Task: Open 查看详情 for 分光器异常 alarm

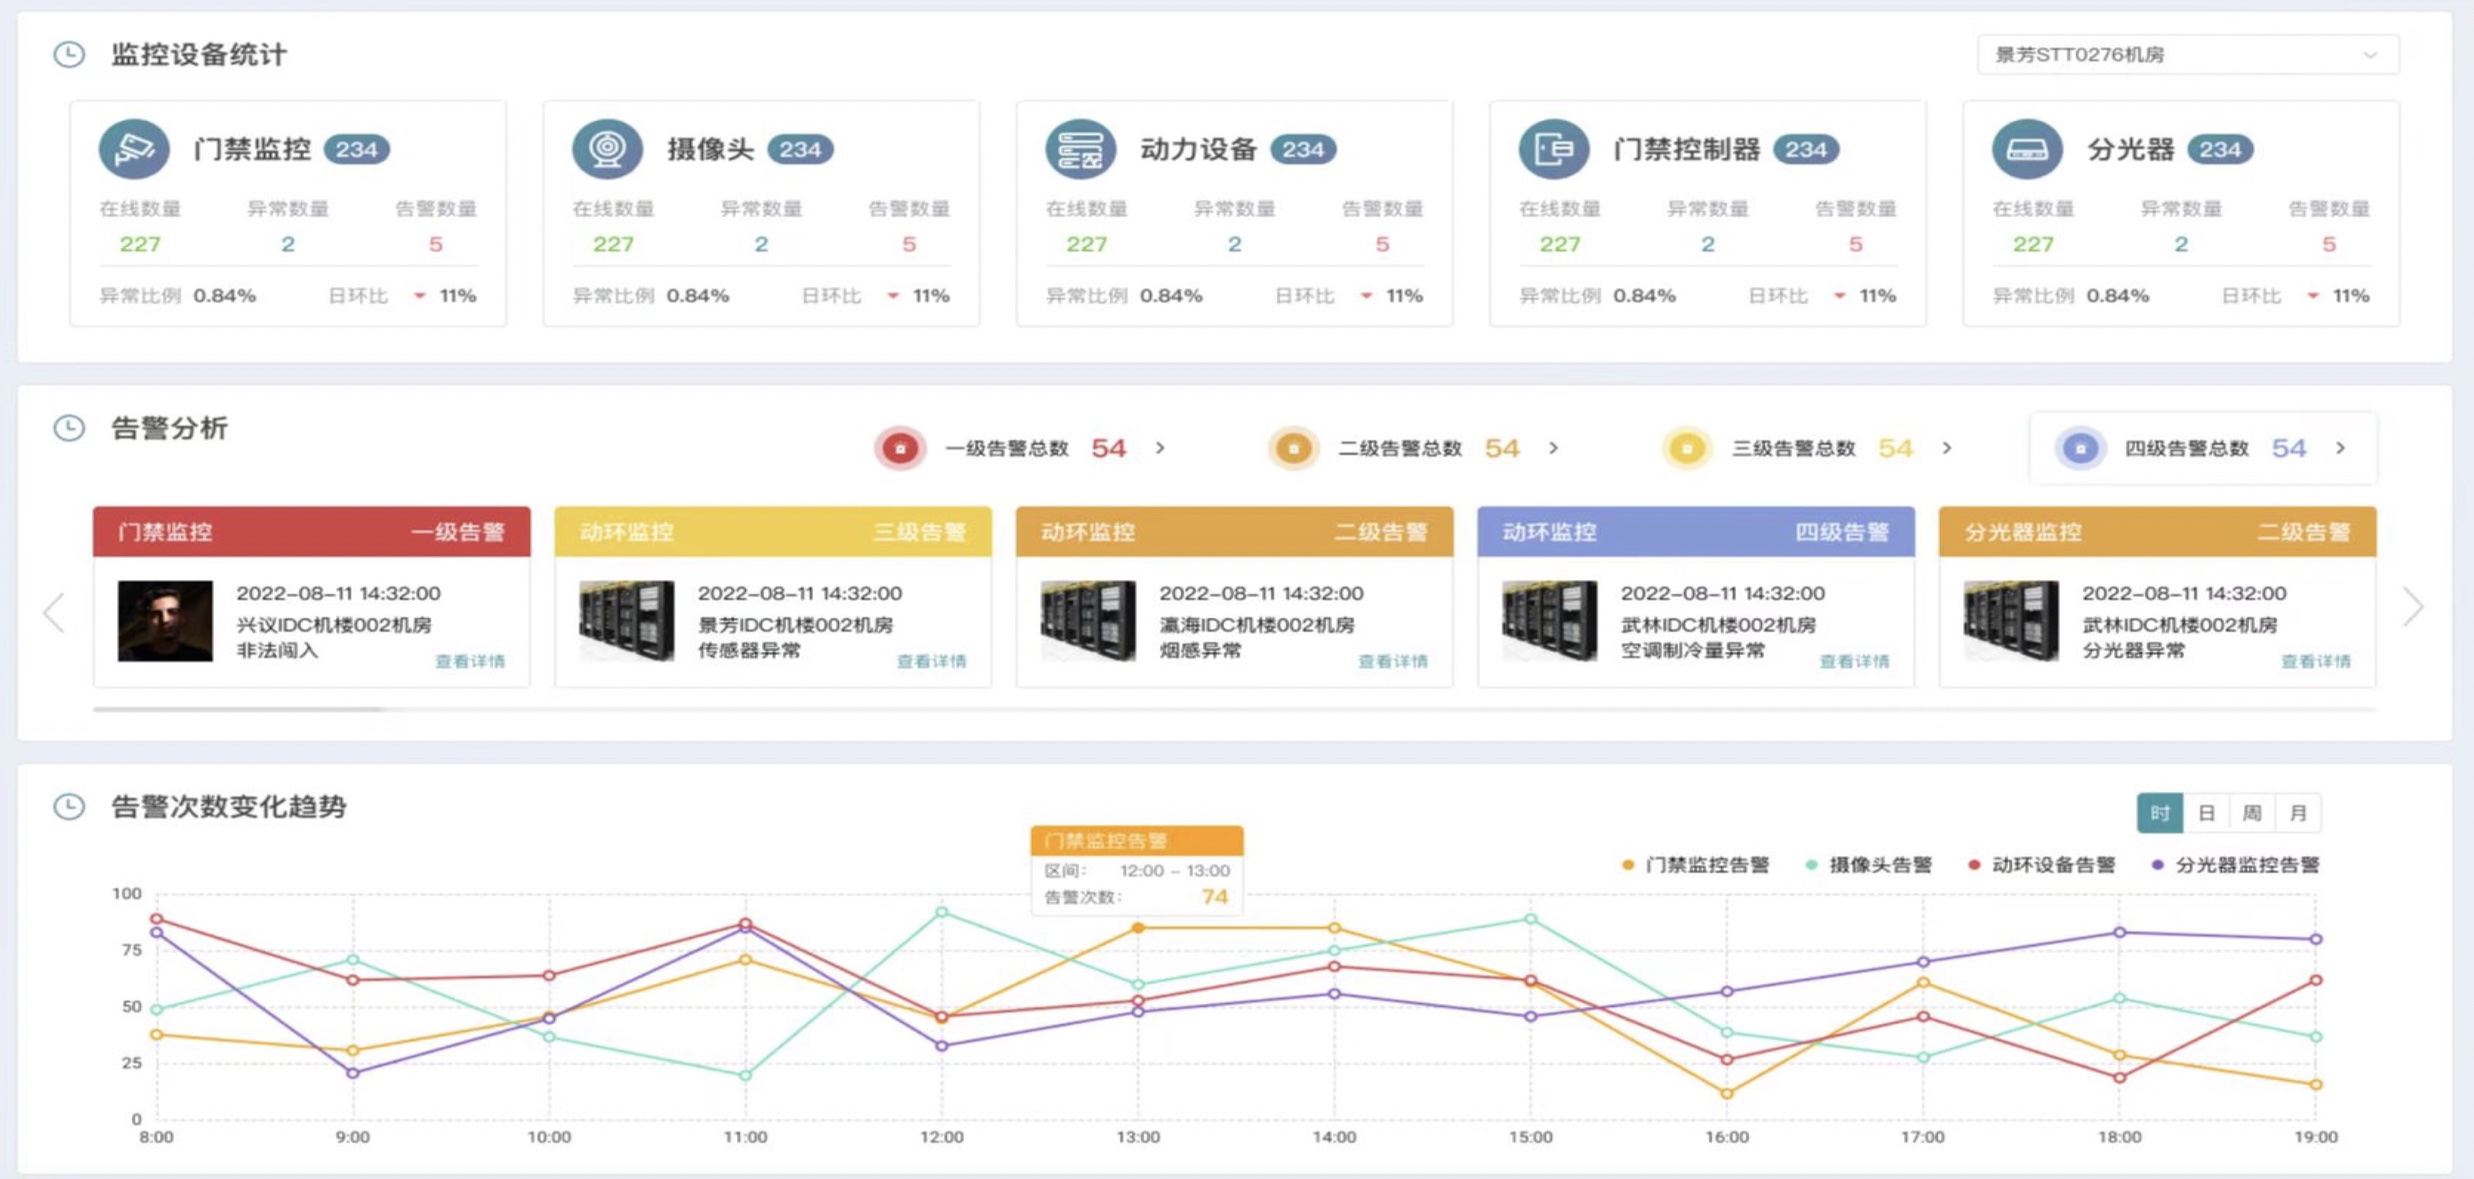Action: (x=2316, y=661)
